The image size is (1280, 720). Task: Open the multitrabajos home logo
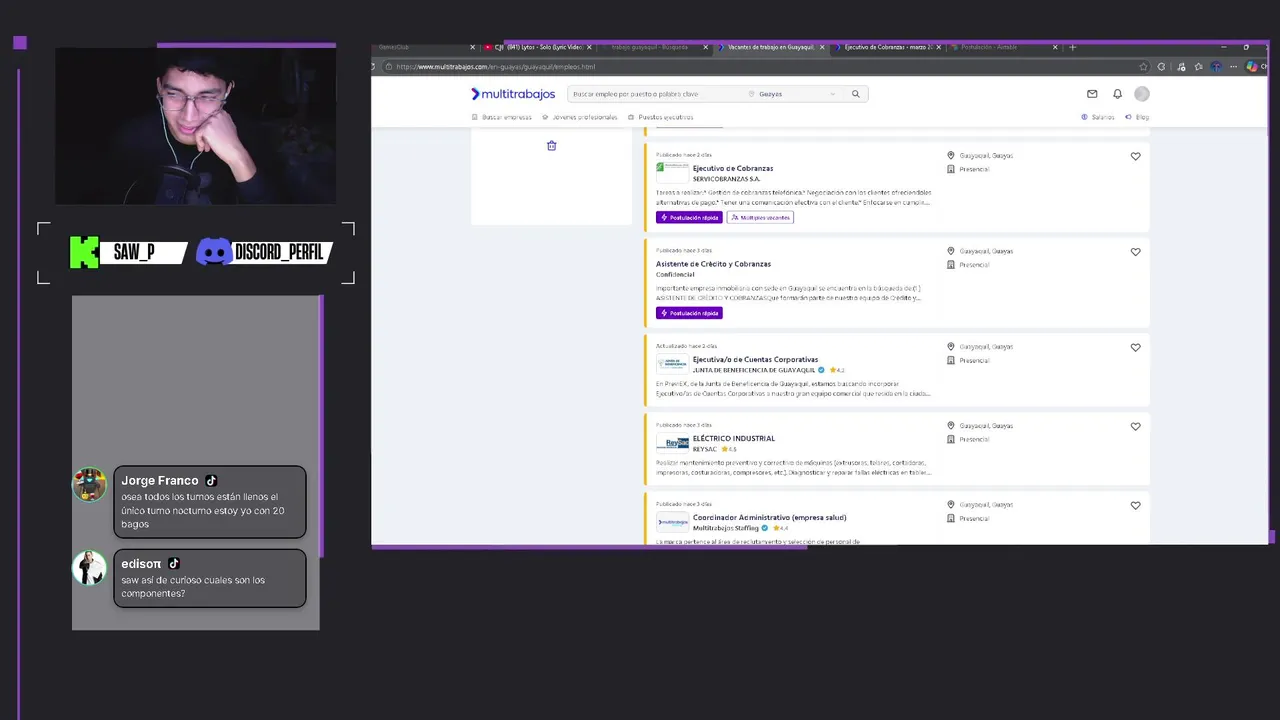[x=513, y=94]
